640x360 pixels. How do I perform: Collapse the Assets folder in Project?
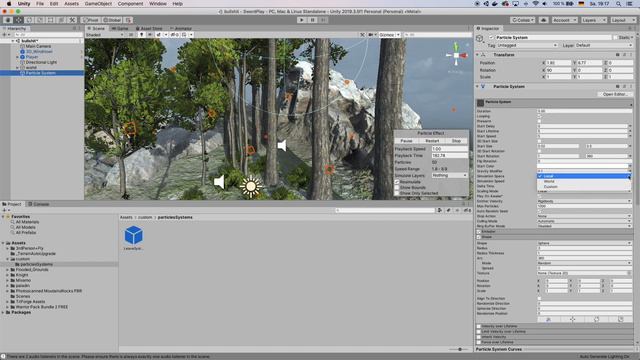[3, 243]
